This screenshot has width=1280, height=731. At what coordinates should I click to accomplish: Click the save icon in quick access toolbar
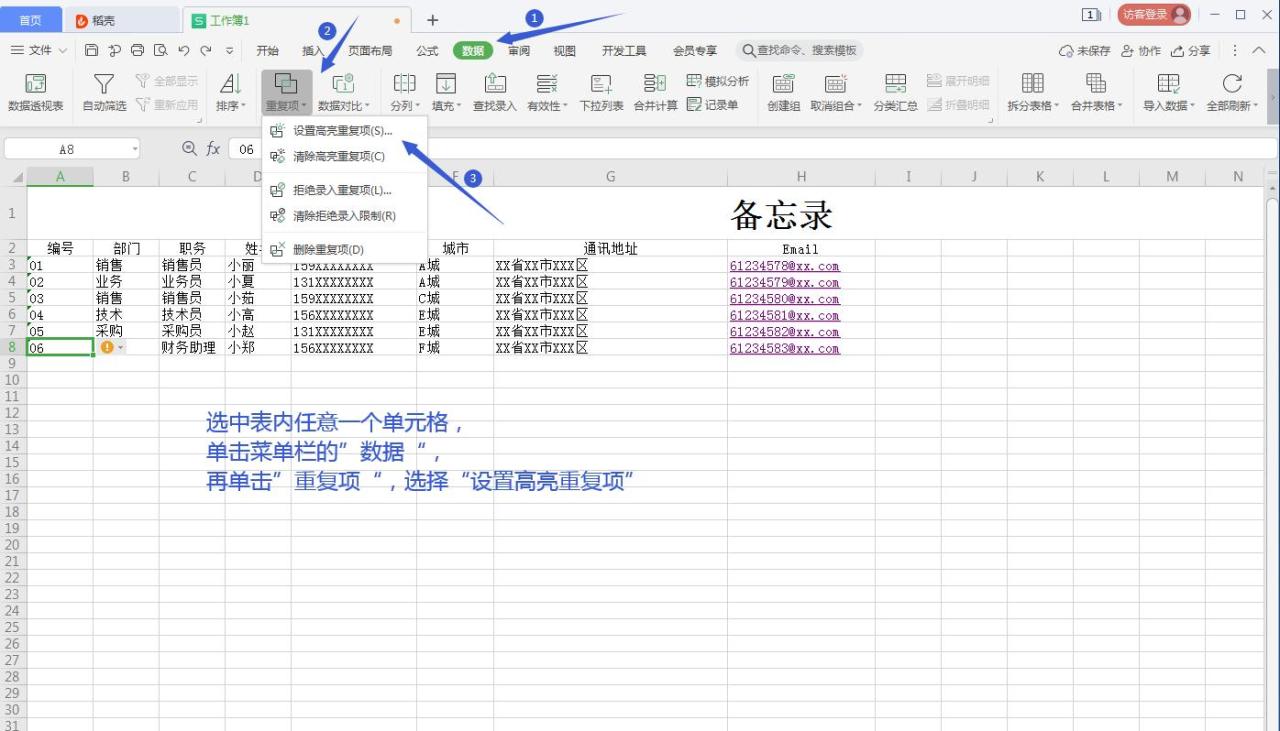(92, 51)
